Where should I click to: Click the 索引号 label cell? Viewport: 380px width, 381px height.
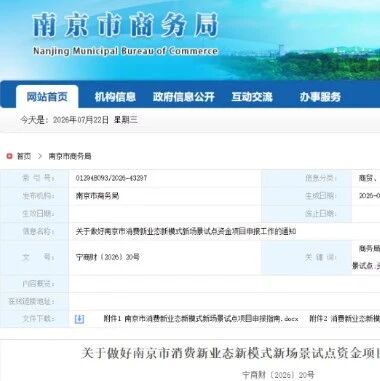[x=35, y=178]
